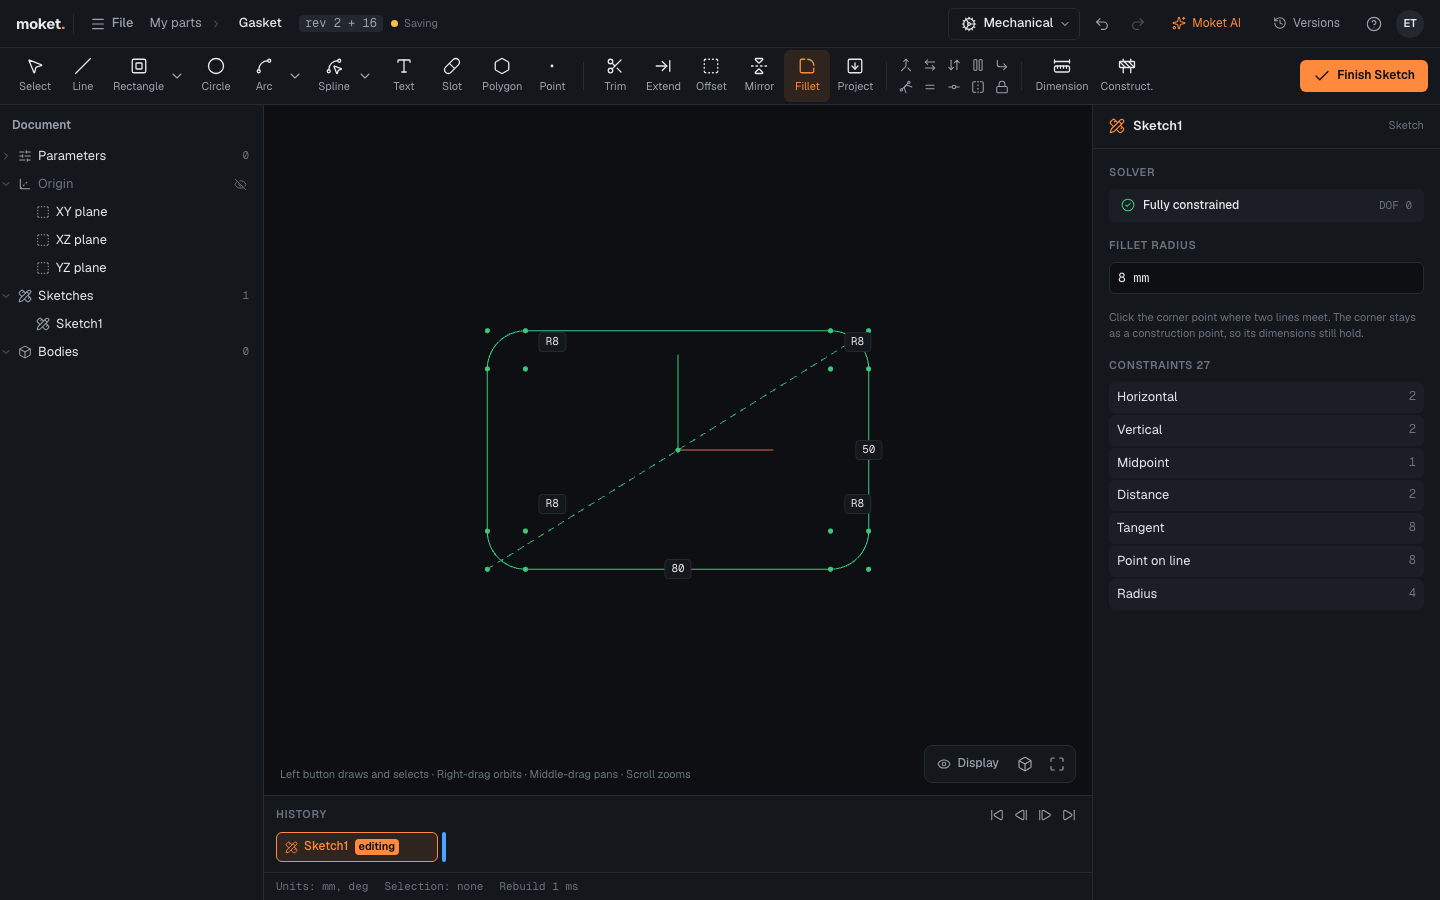Pick the Polygon drawing tool
The height and width of the screenshot is (900, 1440).
point(502,75)
